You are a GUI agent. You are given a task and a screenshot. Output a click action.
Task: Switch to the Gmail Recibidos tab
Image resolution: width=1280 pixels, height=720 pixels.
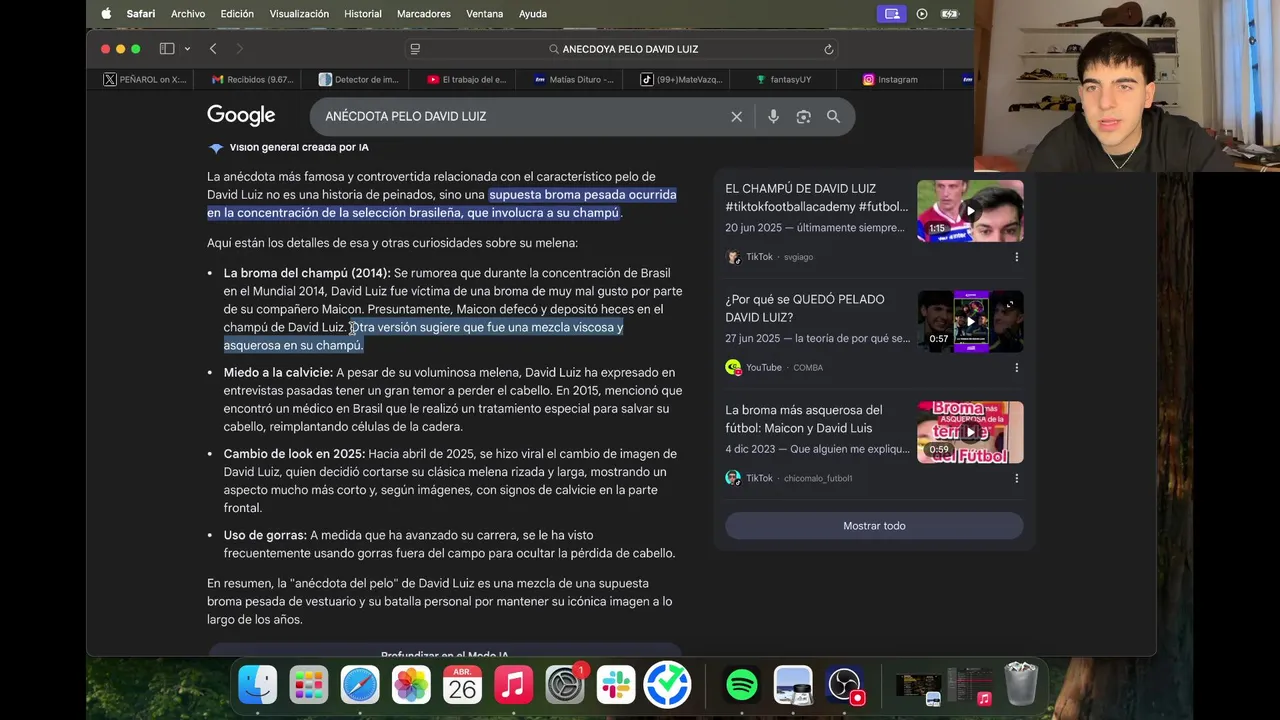[252, 79]
